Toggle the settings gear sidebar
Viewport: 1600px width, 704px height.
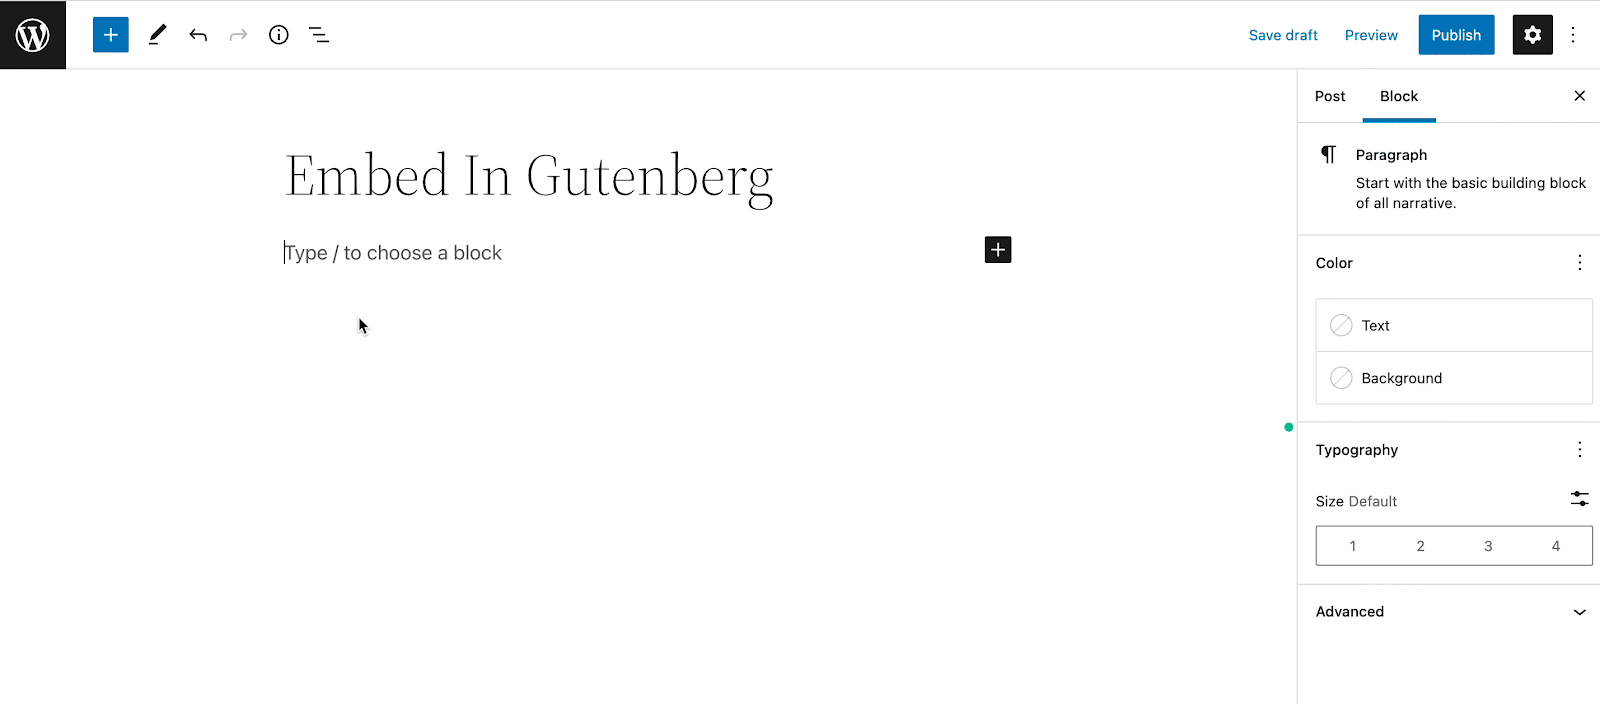click(1532, 35)
